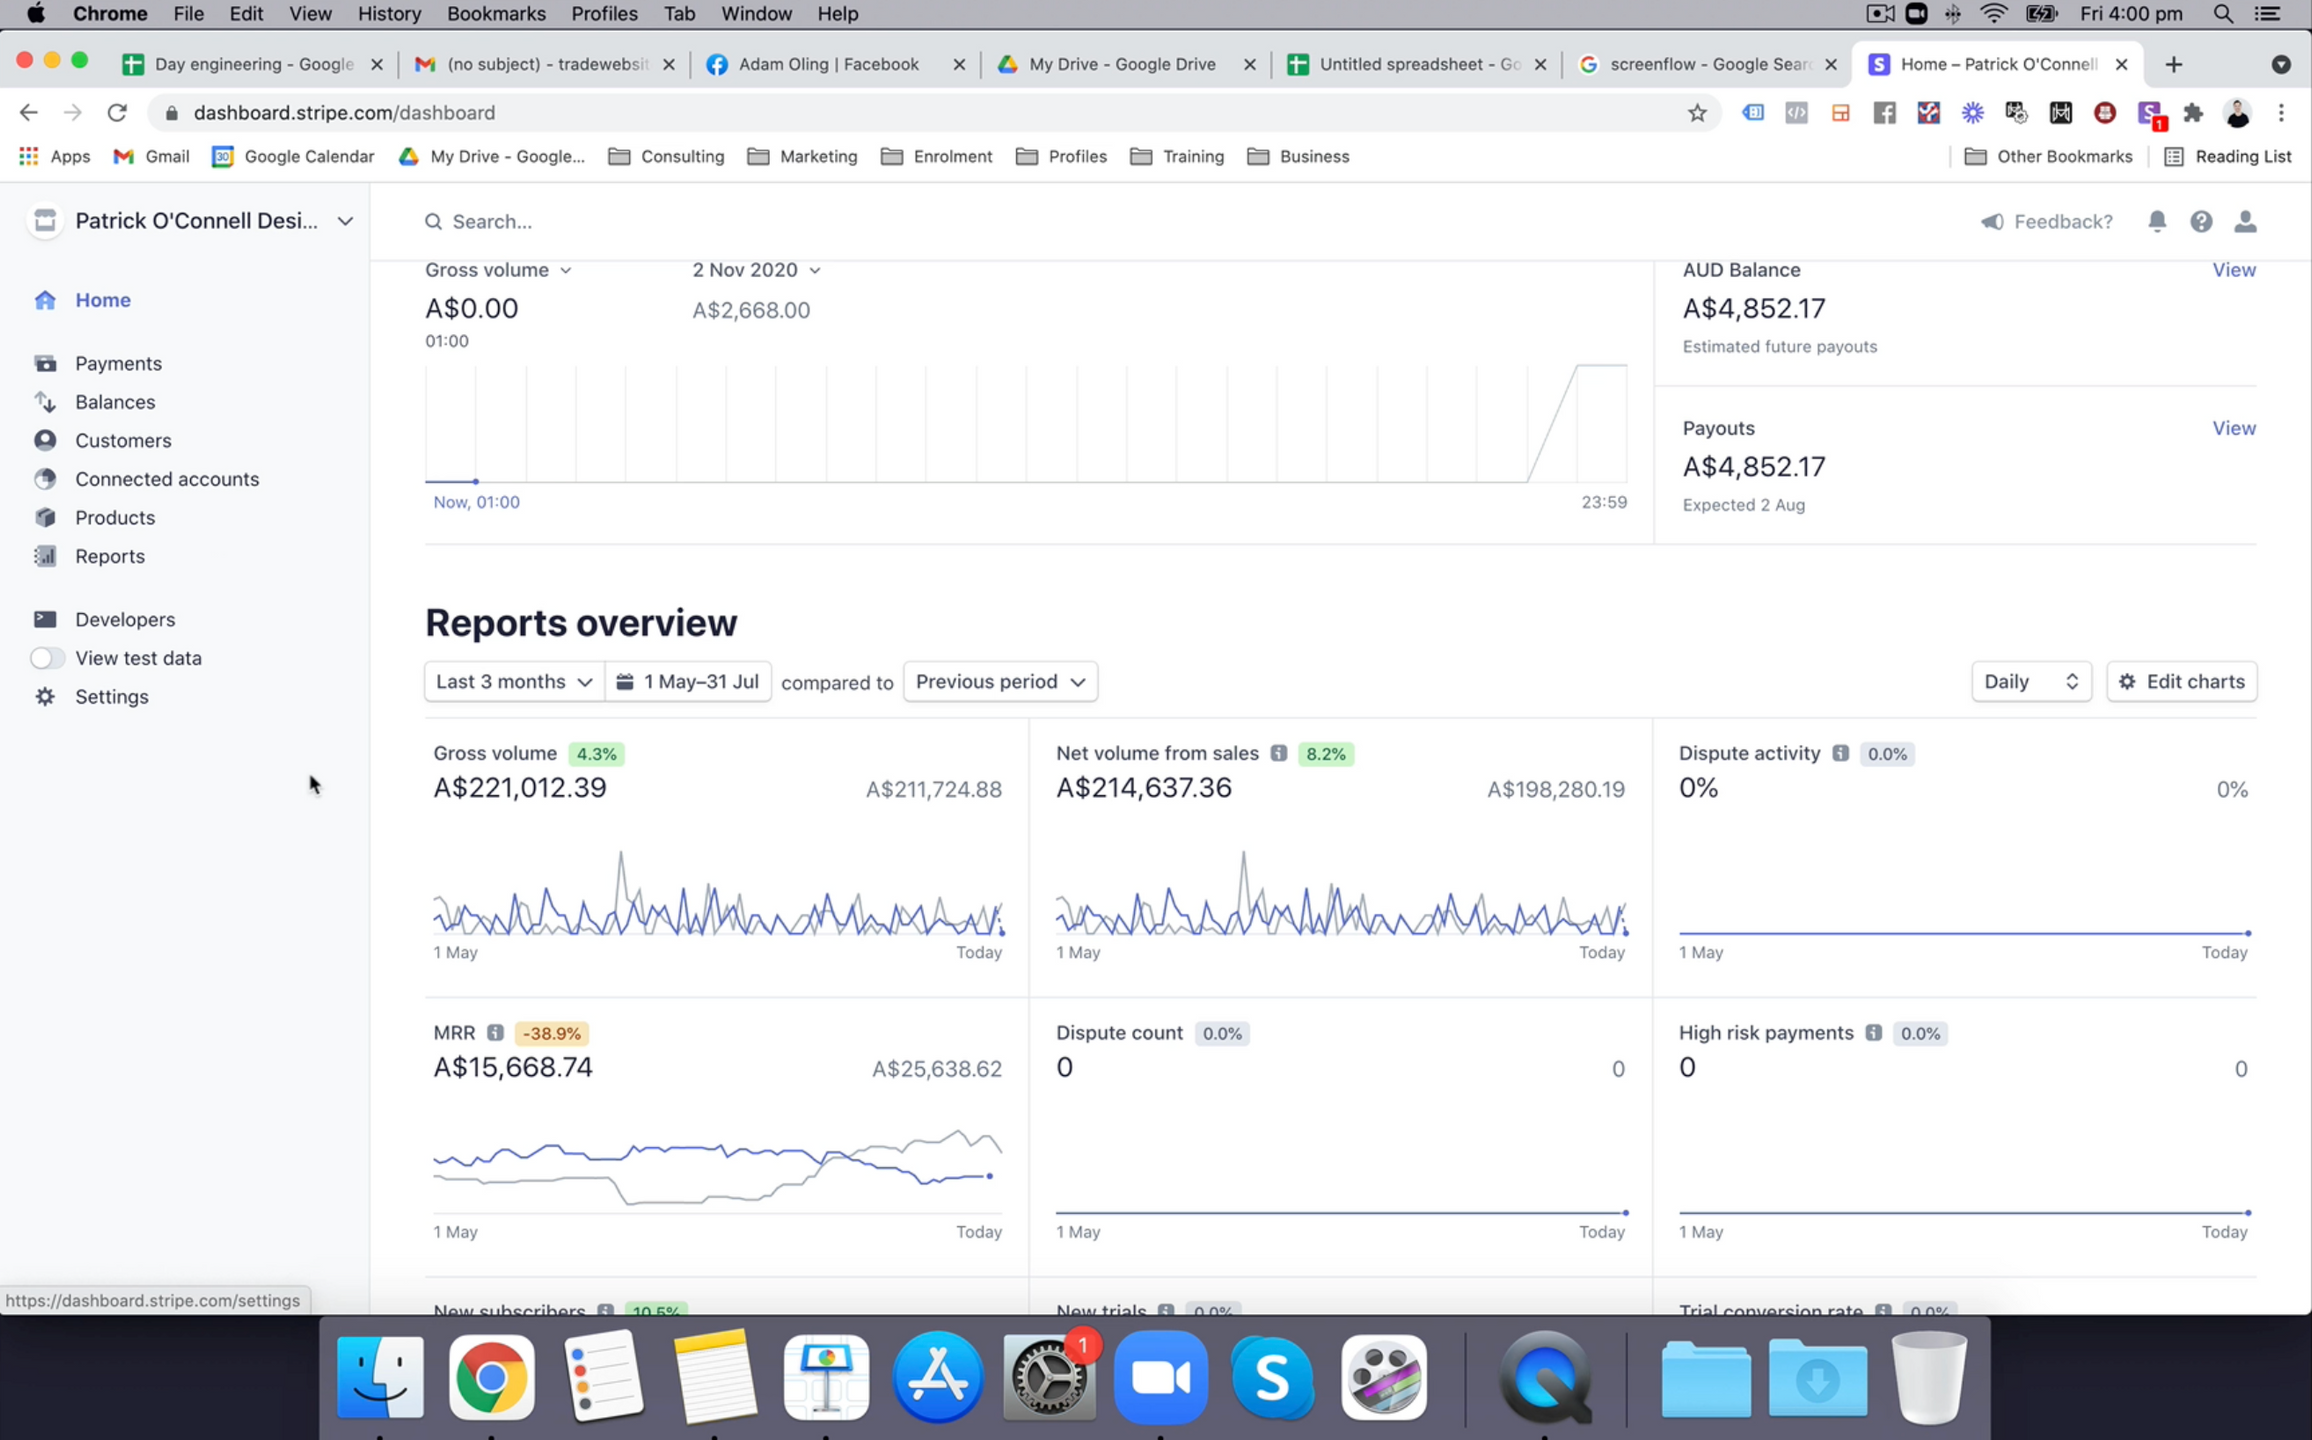Click info icon next to MRR
This screenshot has width=2312, height=1440.
click(495, 1033)
